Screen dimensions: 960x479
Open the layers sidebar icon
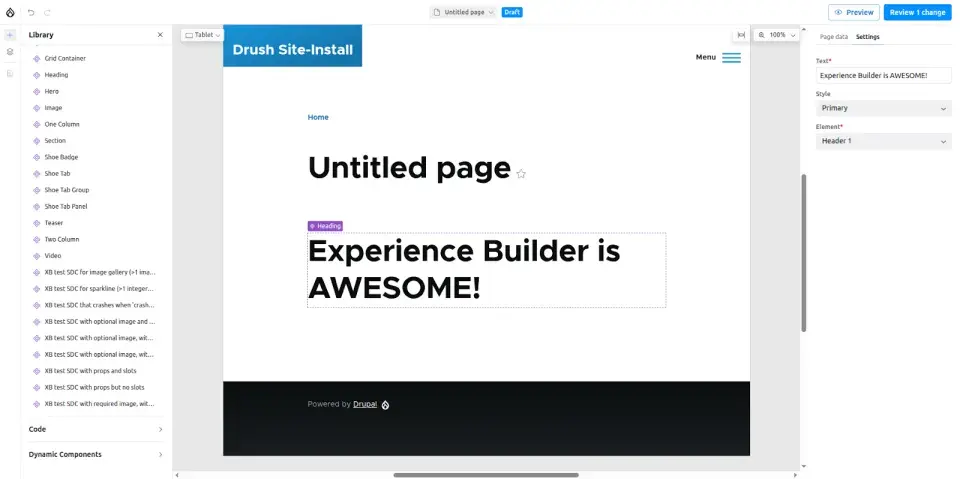10,52
